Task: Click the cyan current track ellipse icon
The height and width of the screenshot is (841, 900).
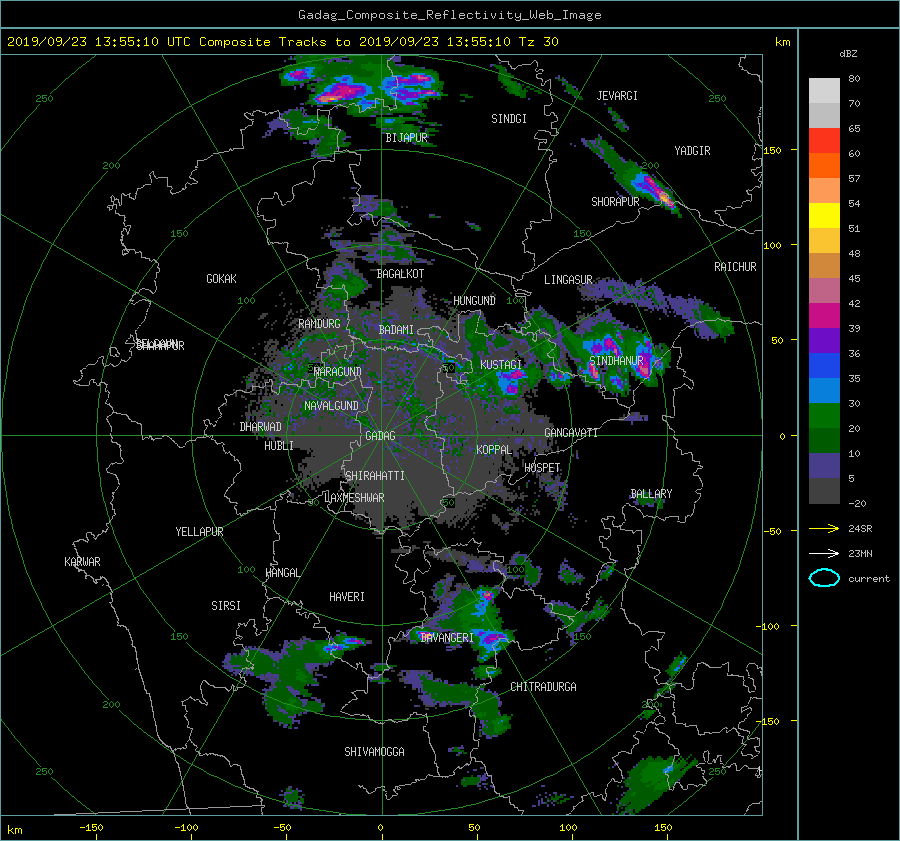Action: (x=824, y=578)
